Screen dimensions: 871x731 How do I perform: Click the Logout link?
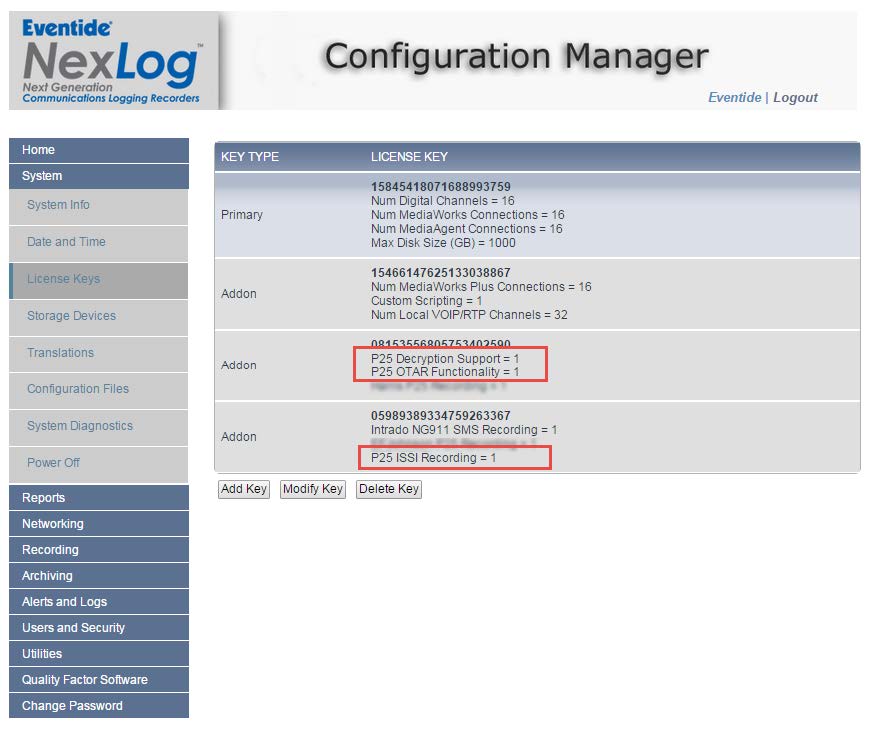tap(795, 97)
